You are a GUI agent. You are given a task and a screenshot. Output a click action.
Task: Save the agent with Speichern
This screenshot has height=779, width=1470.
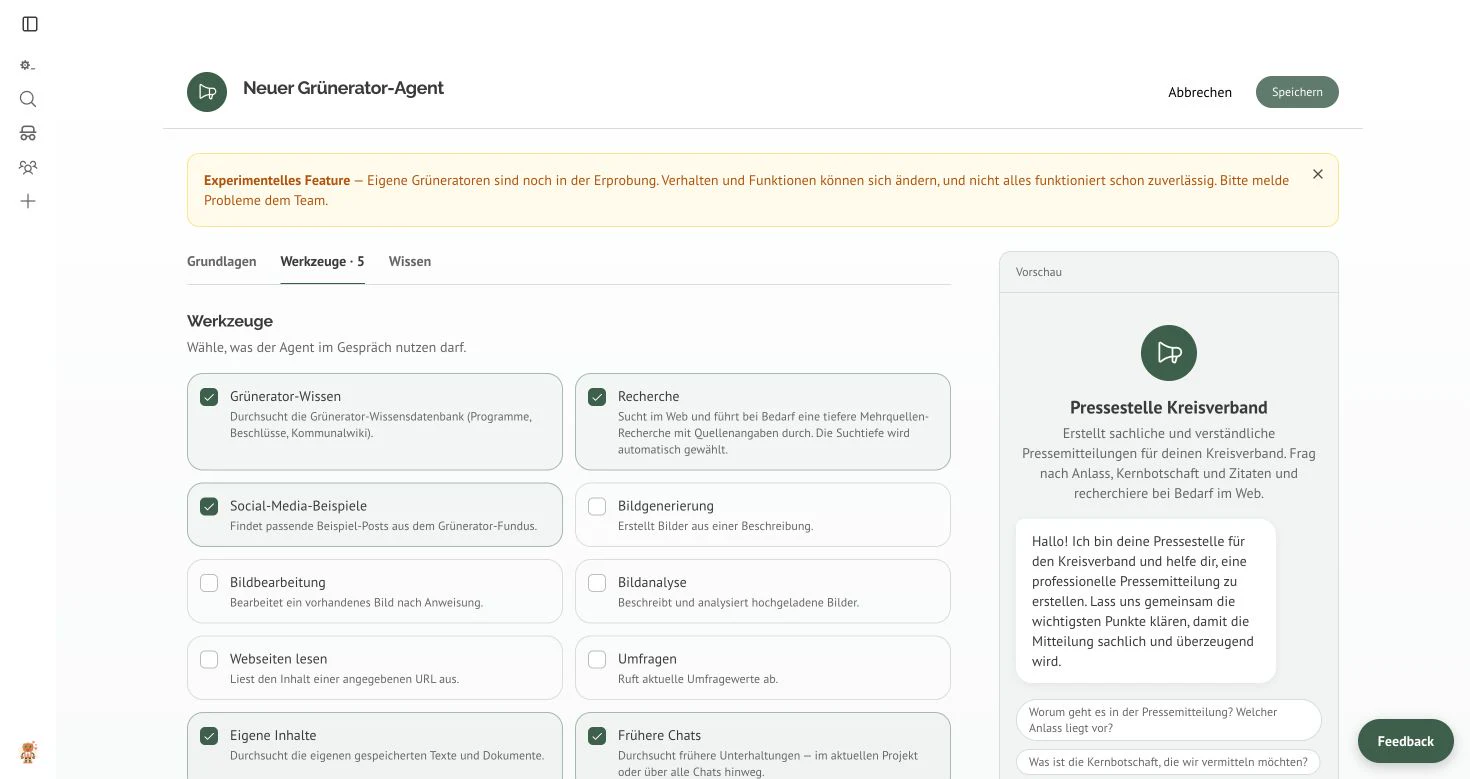(x=1297, y=92)
